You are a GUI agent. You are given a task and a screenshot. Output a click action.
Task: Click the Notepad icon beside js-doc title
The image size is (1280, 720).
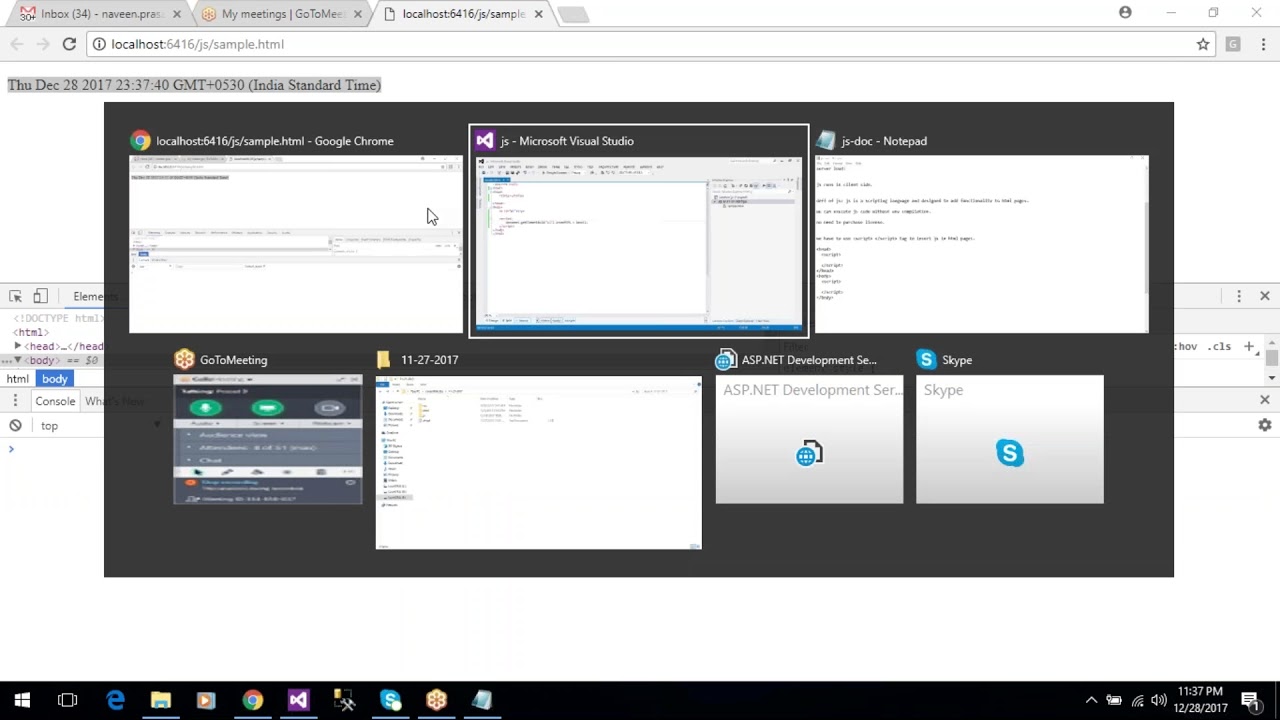coord(825,141)
